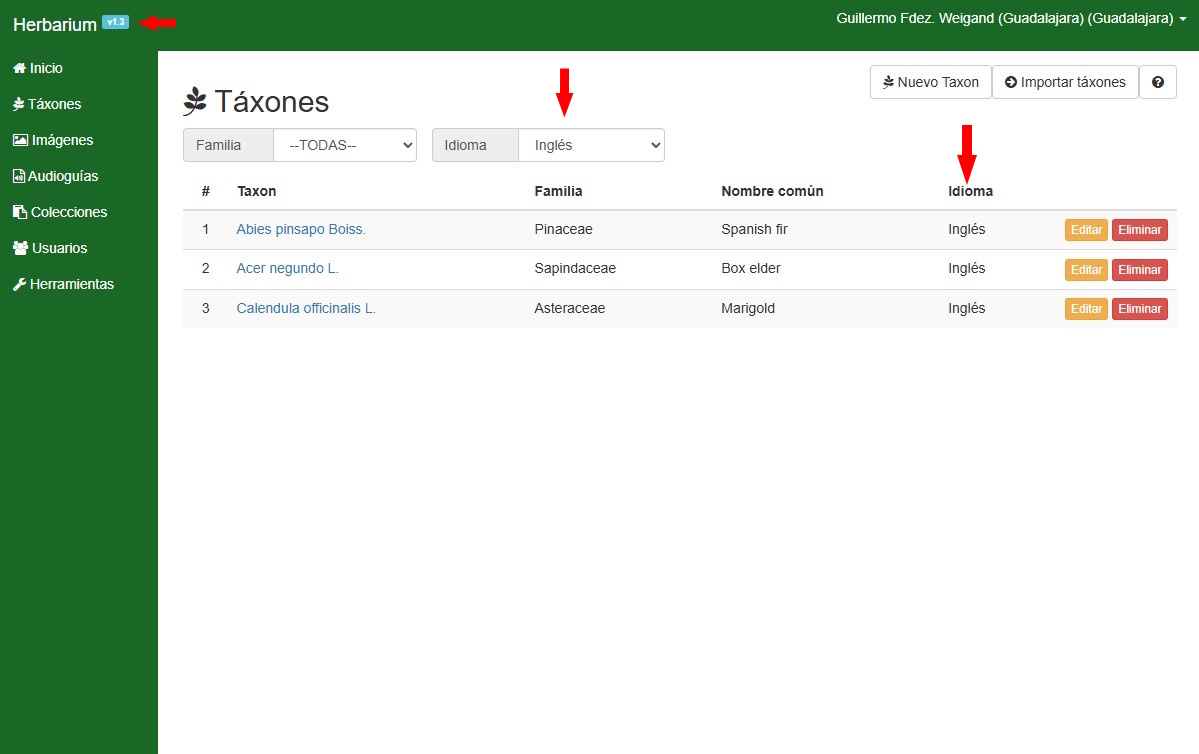Expand the Idioma filter dropdown
The width and height of the screenshot is (1199, 754).
591,145
